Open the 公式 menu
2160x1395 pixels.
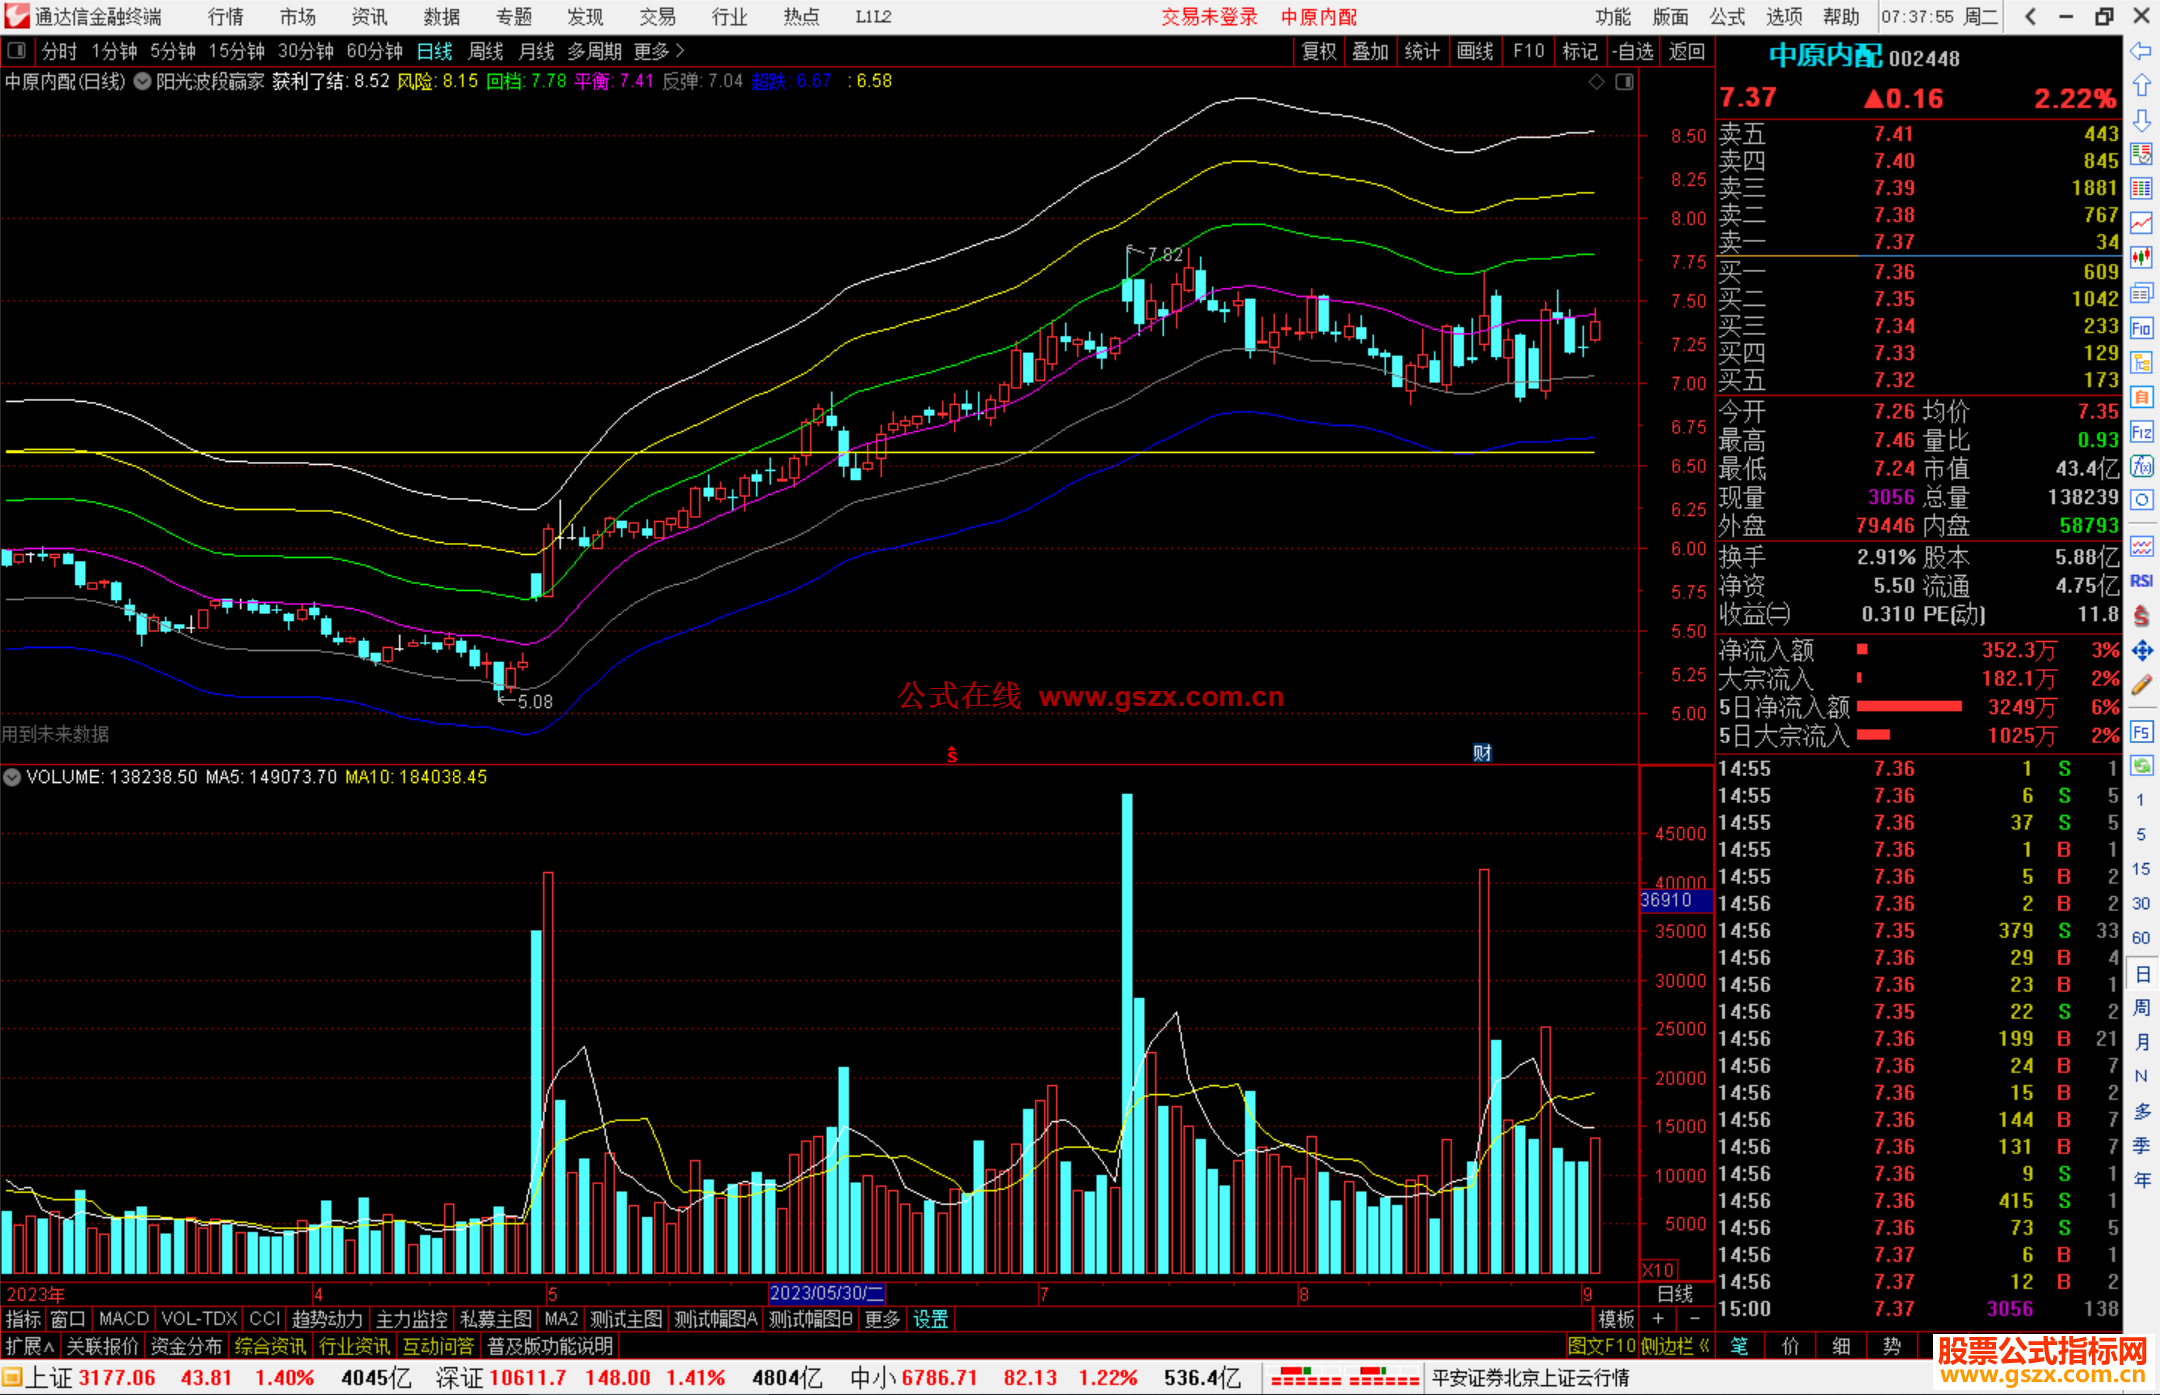pyautogui.click(x=1727, y=17)
